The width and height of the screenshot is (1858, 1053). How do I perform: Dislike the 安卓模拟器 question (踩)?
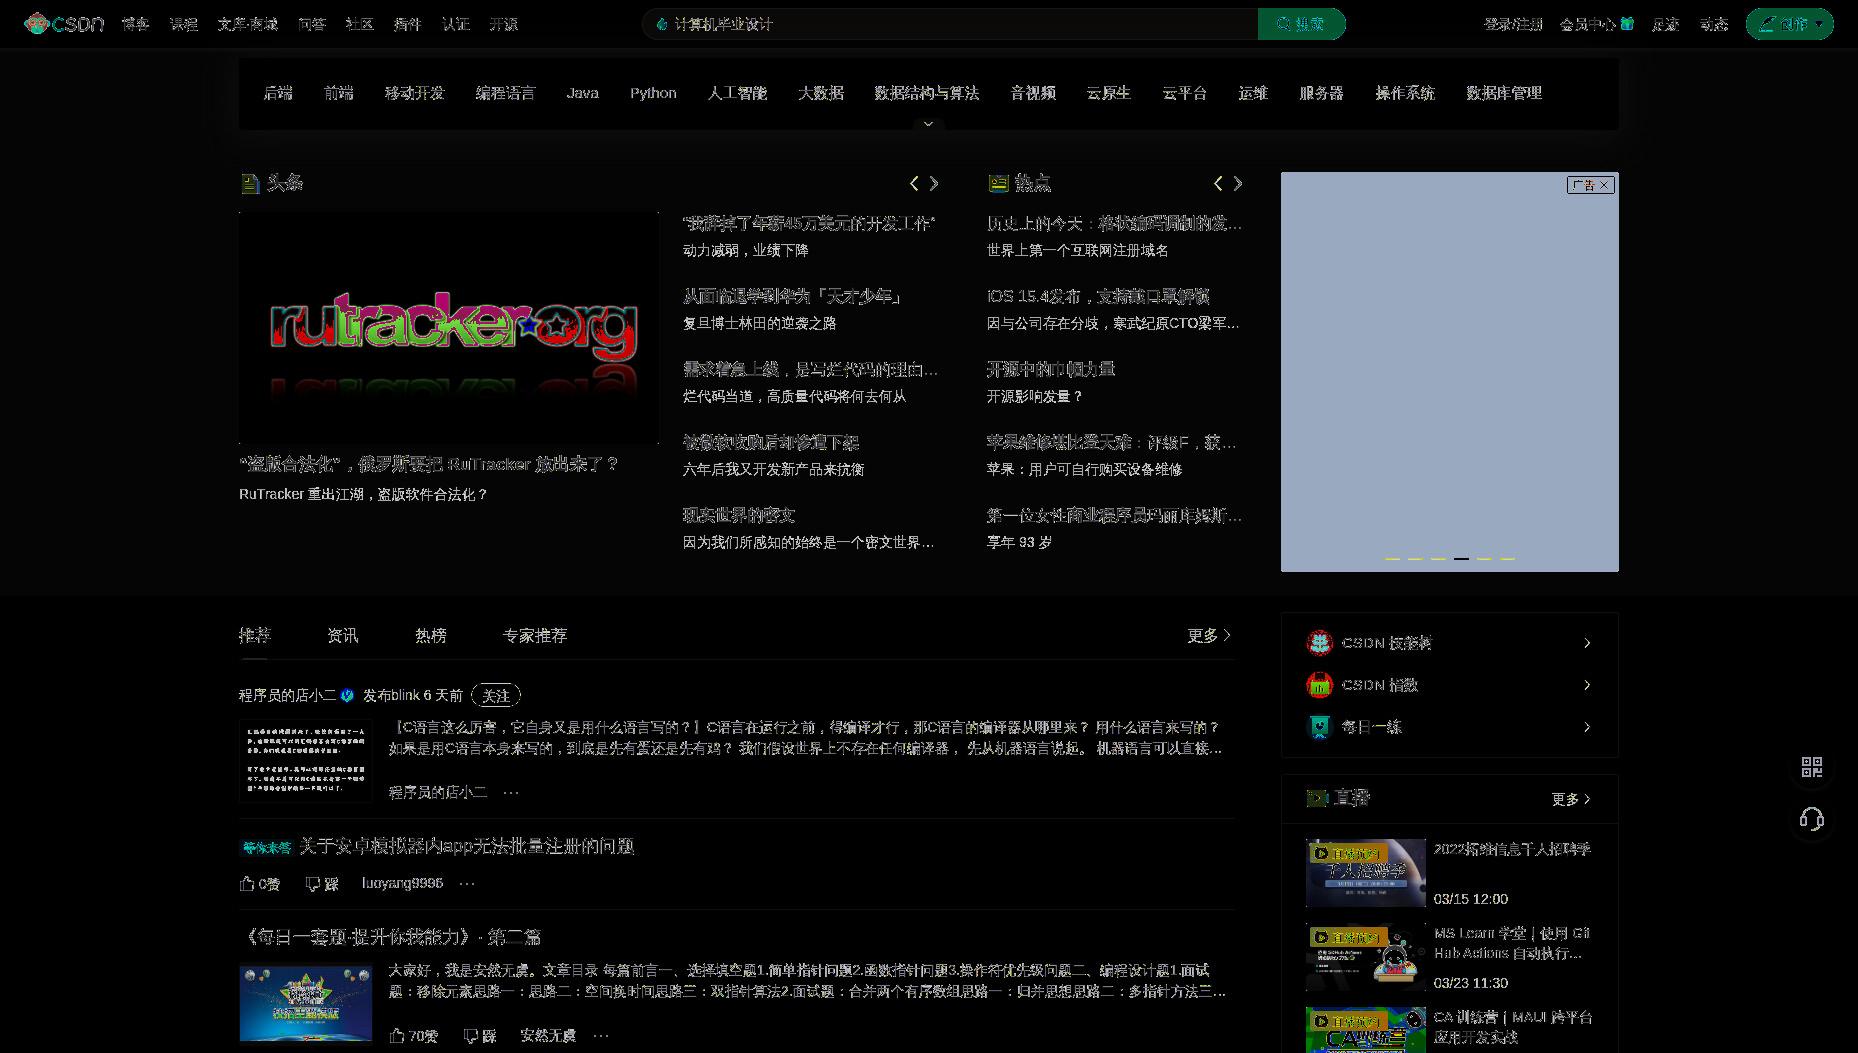coord(322,884)
